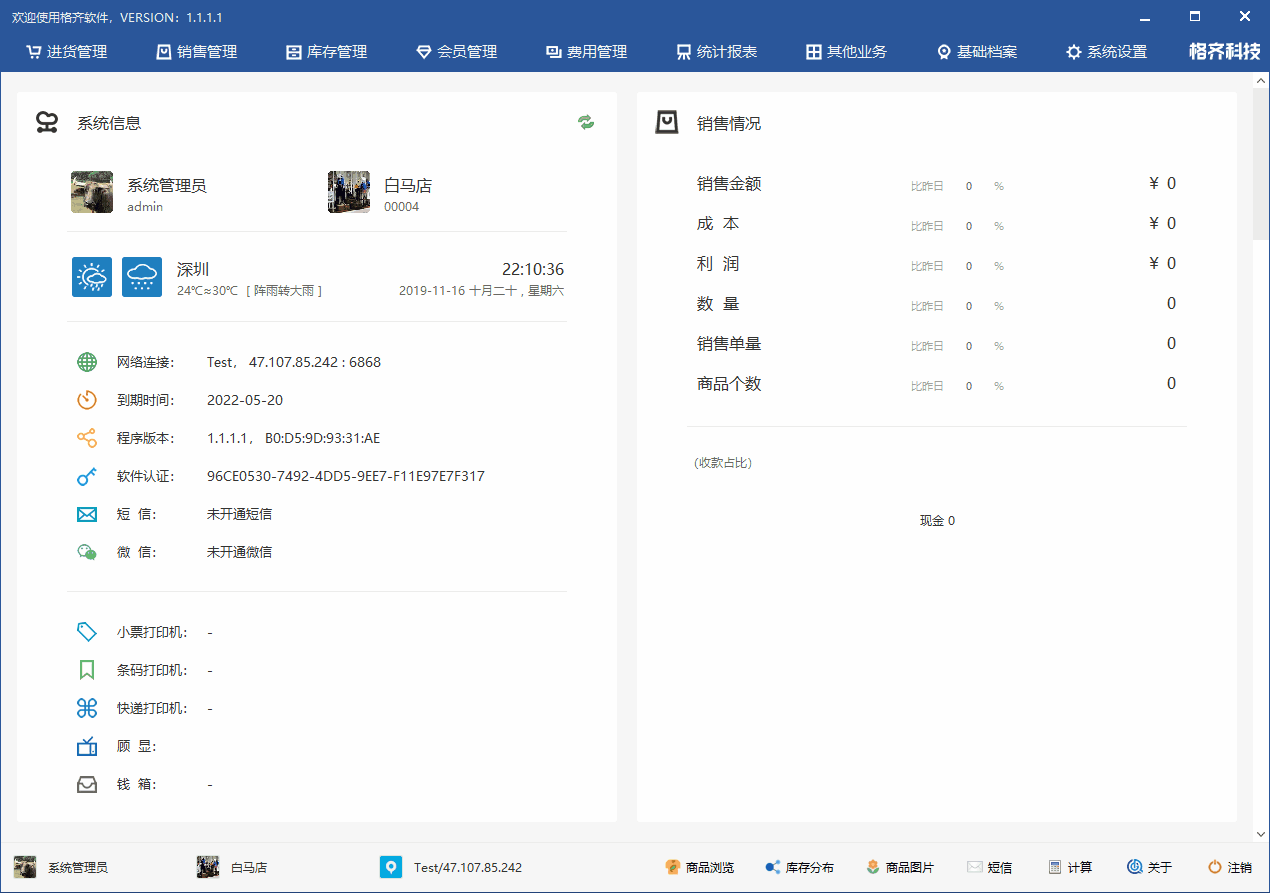This screenshot has width=1270, height=893.
Task: Open 系统设置 in the top menu
Action: [x=1106, y=52]
